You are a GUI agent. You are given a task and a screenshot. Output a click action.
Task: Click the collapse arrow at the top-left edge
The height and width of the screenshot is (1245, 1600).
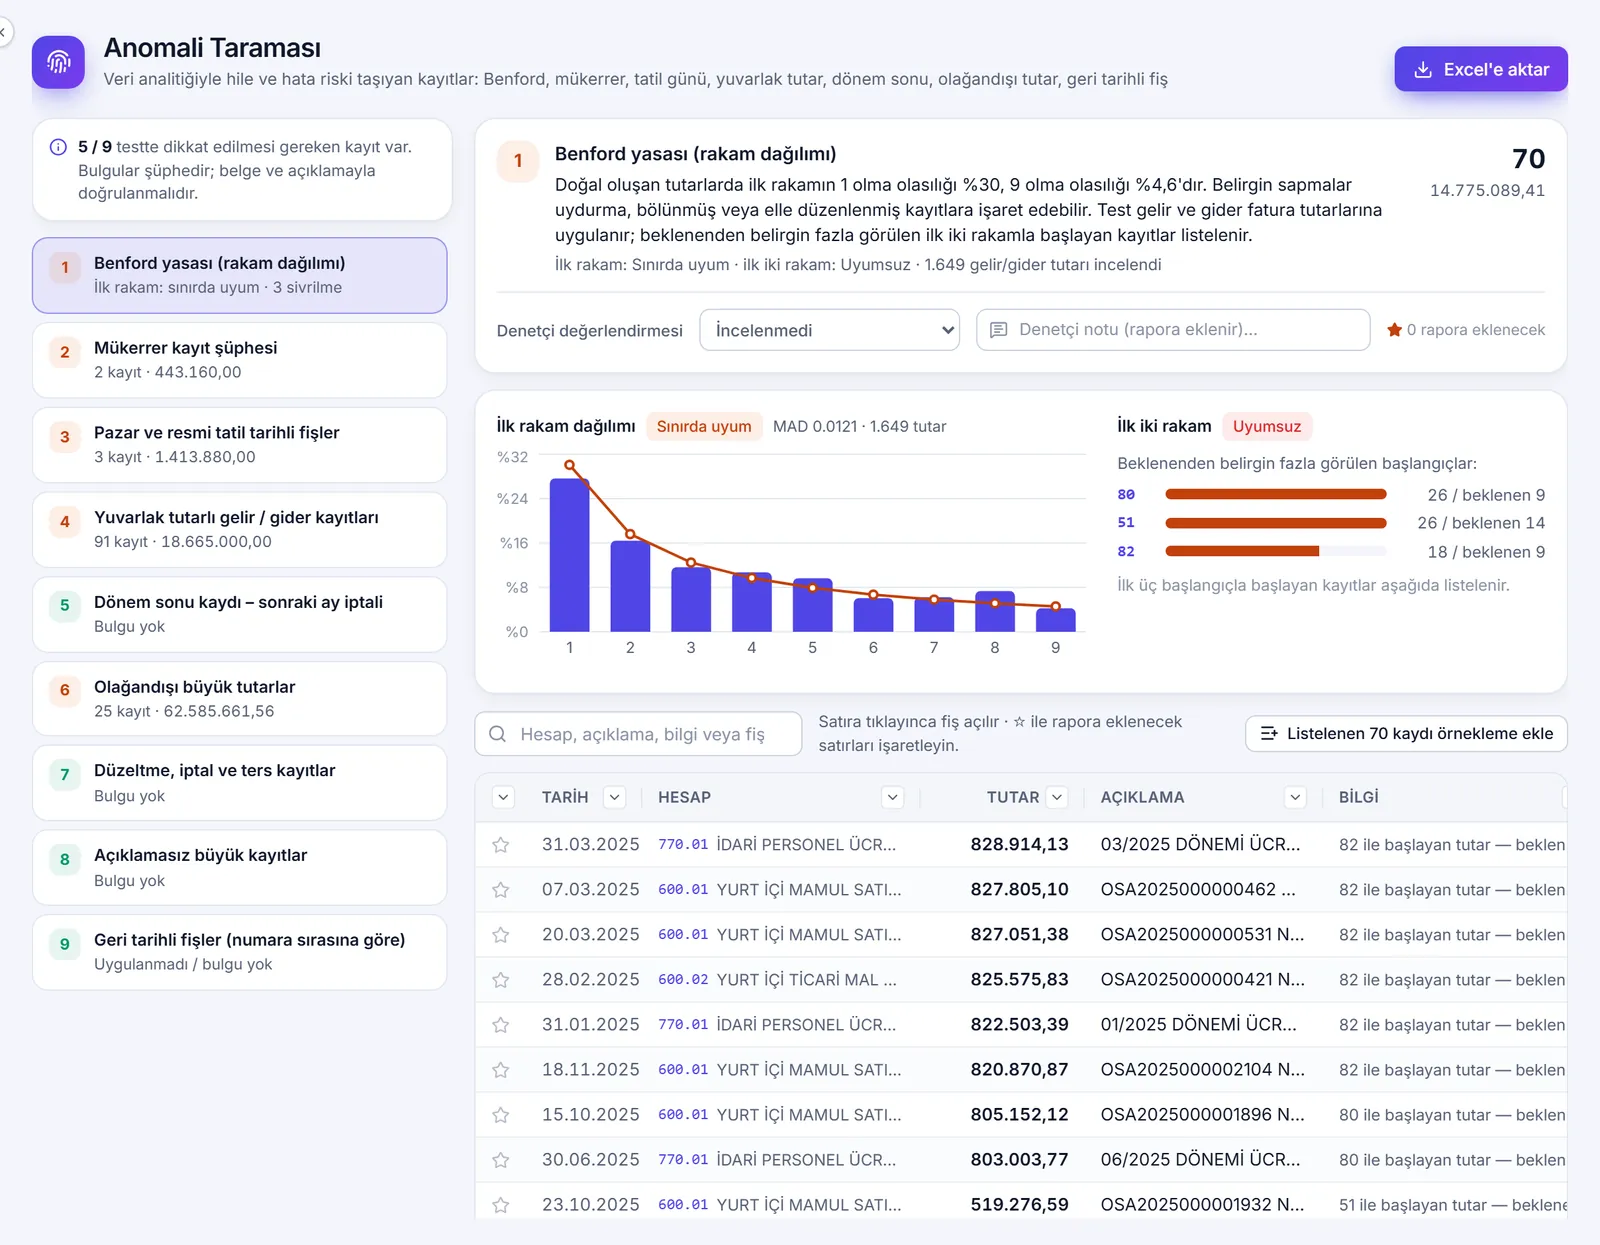pyautogui.click(x=3, y=32)
